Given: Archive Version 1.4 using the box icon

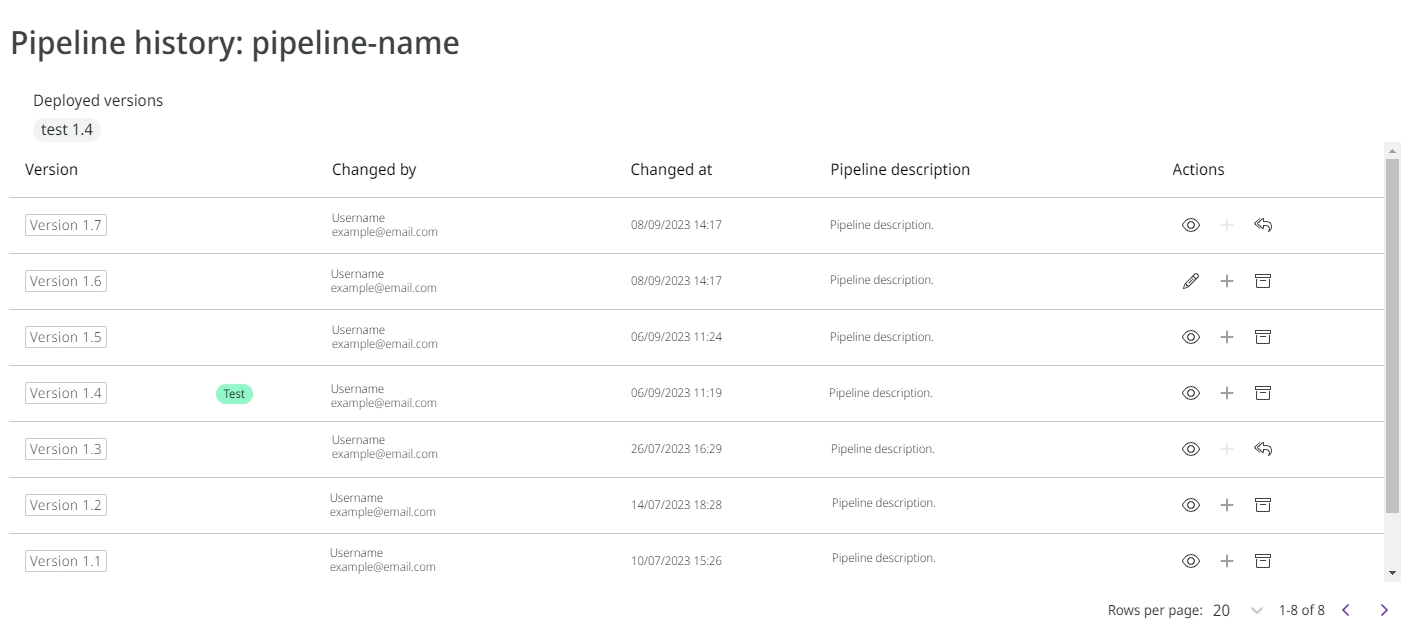Looking at the screenshot, I should (x=1263, y=393).
